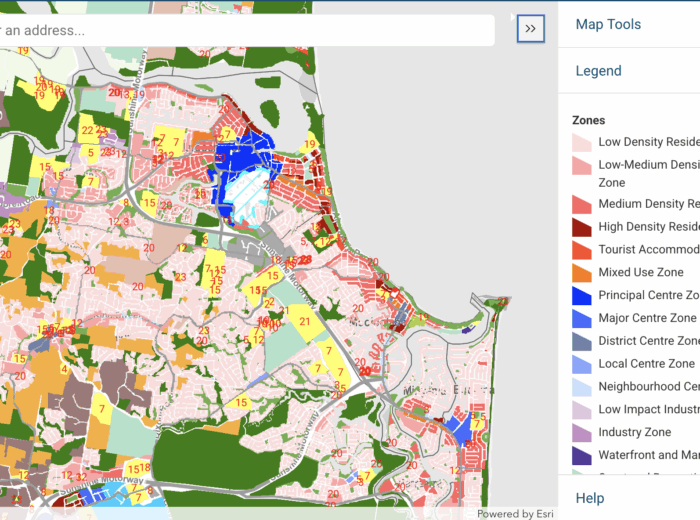Collapse the side panel with the double-arrow button
The width and height of the screenshot is (700, 520).
click(x=530, y=29)
